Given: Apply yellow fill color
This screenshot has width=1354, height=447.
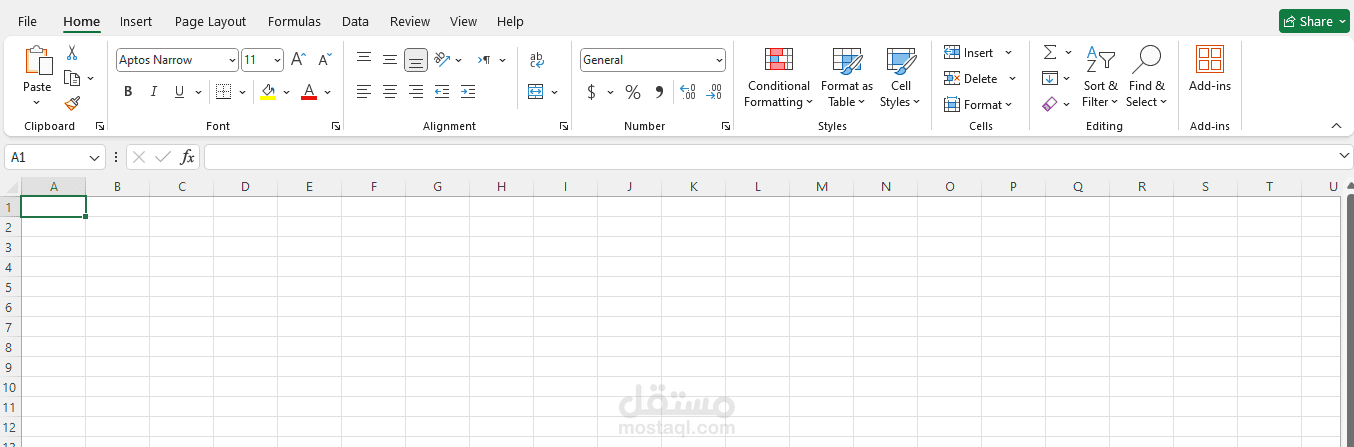Looking at the screenshot, I should click(268, 92).
